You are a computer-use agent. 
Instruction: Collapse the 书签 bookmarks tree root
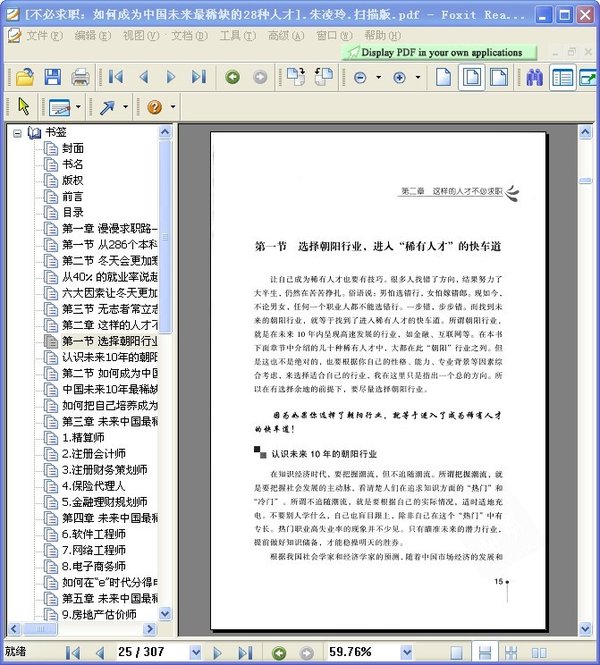(x=17, y=134)
